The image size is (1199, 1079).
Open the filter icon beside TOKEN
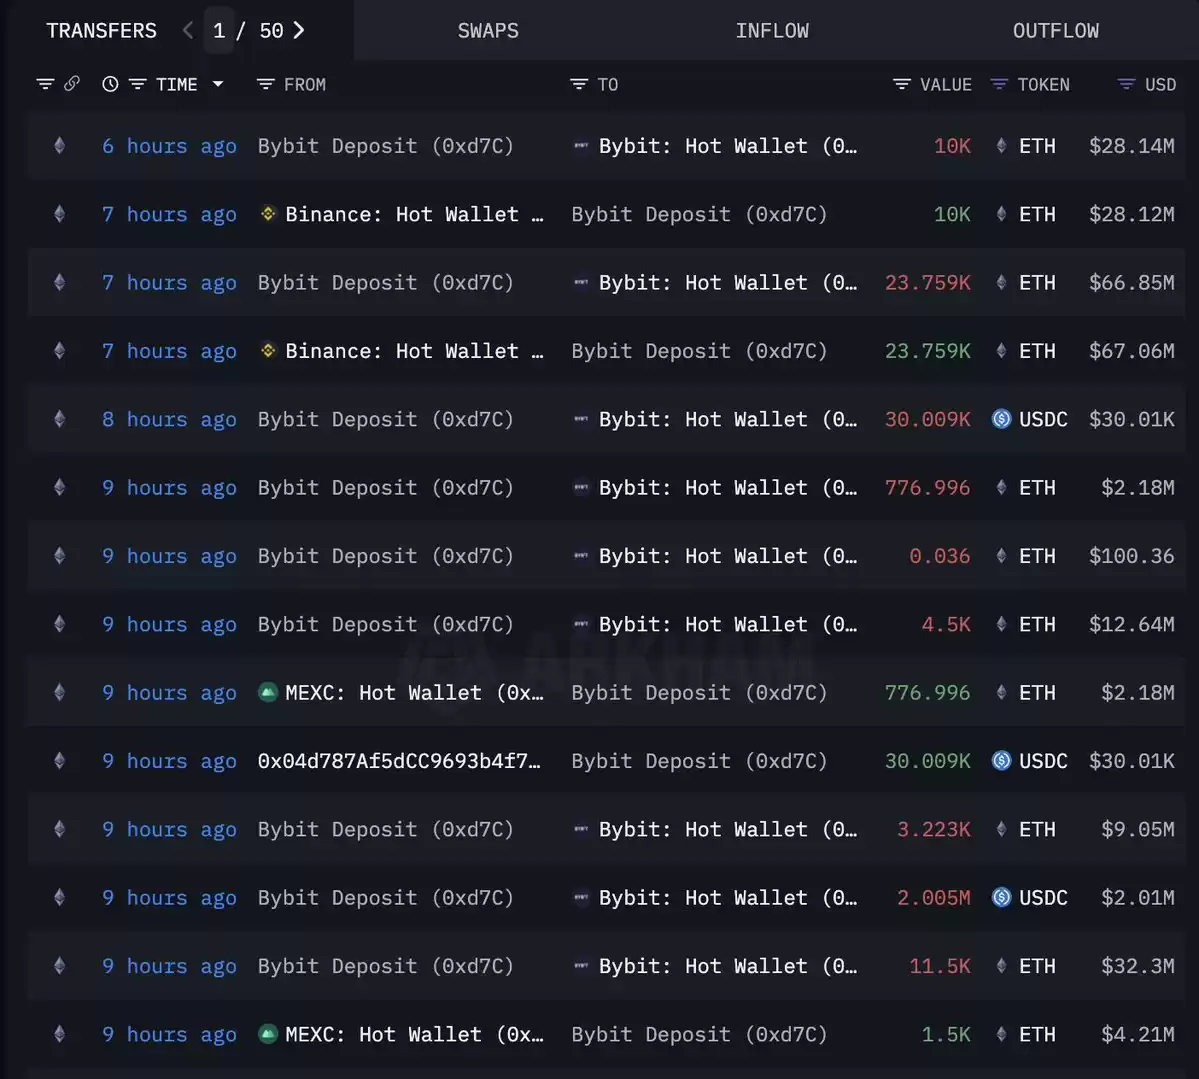(999, 84)
